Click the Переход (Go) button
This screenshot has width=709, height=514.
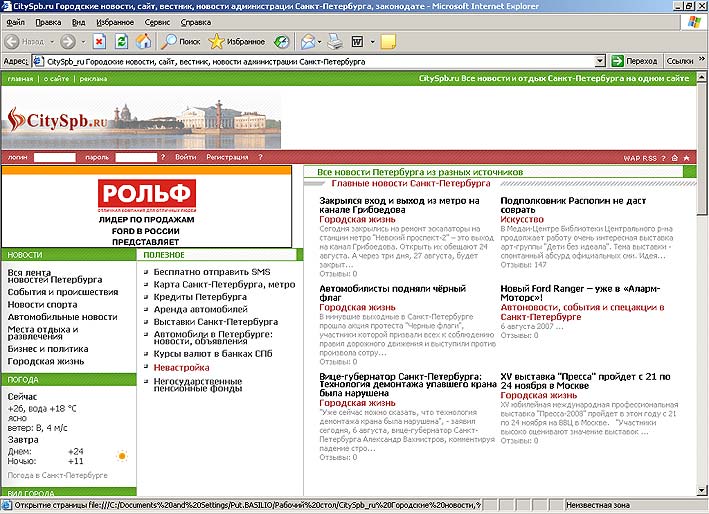(x=634, y=61)
